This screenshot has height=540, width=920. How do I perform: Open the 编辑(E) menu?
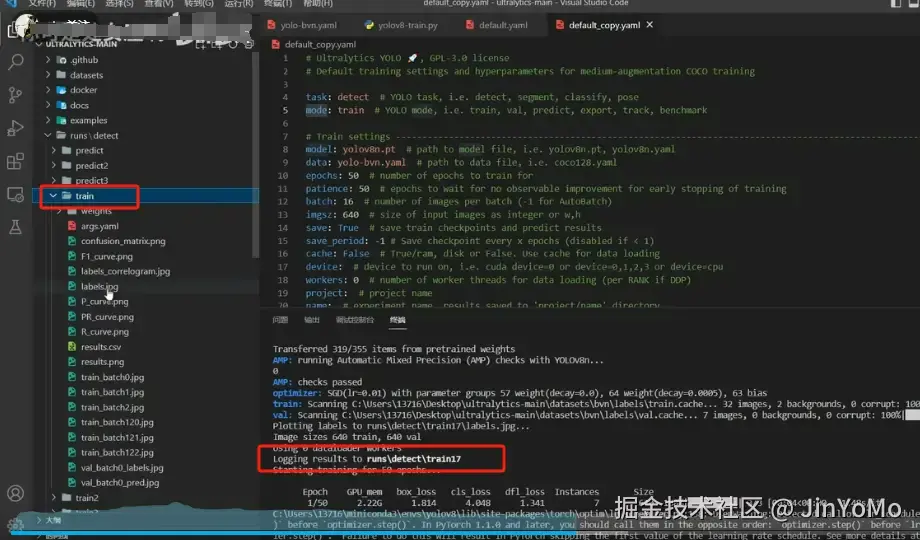tap(80, 4)
